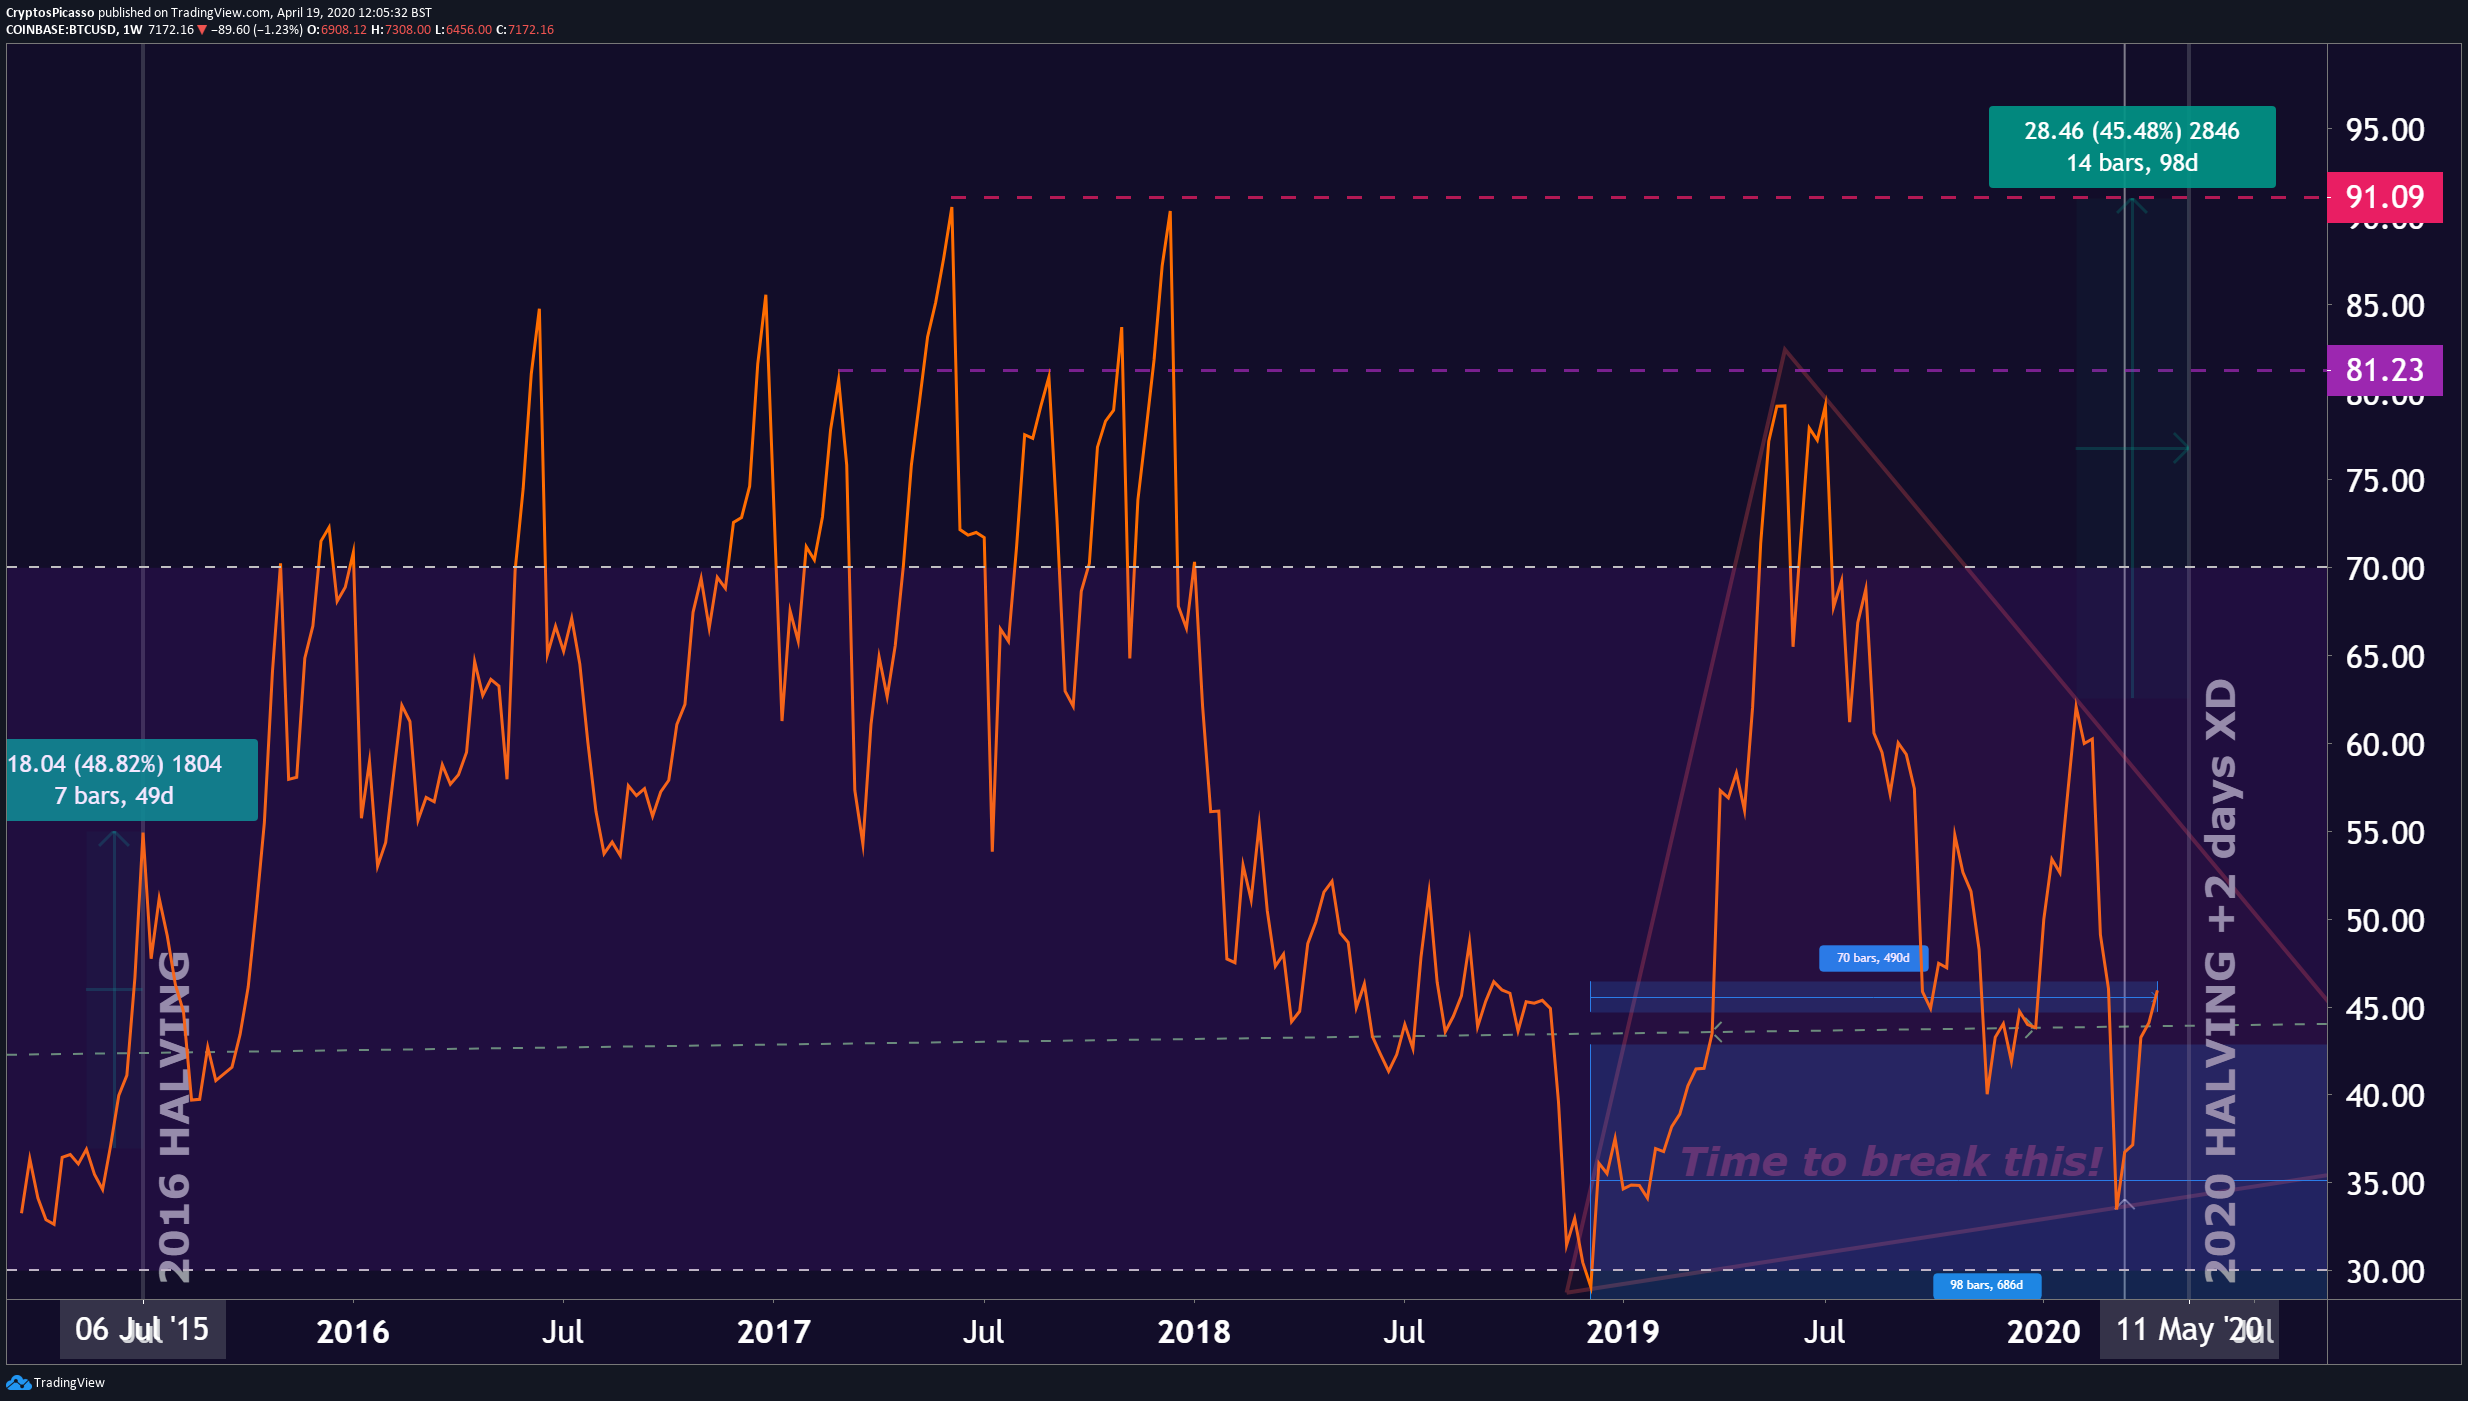
Task: Click the 85.00 price axis value
Action: 2385,305
